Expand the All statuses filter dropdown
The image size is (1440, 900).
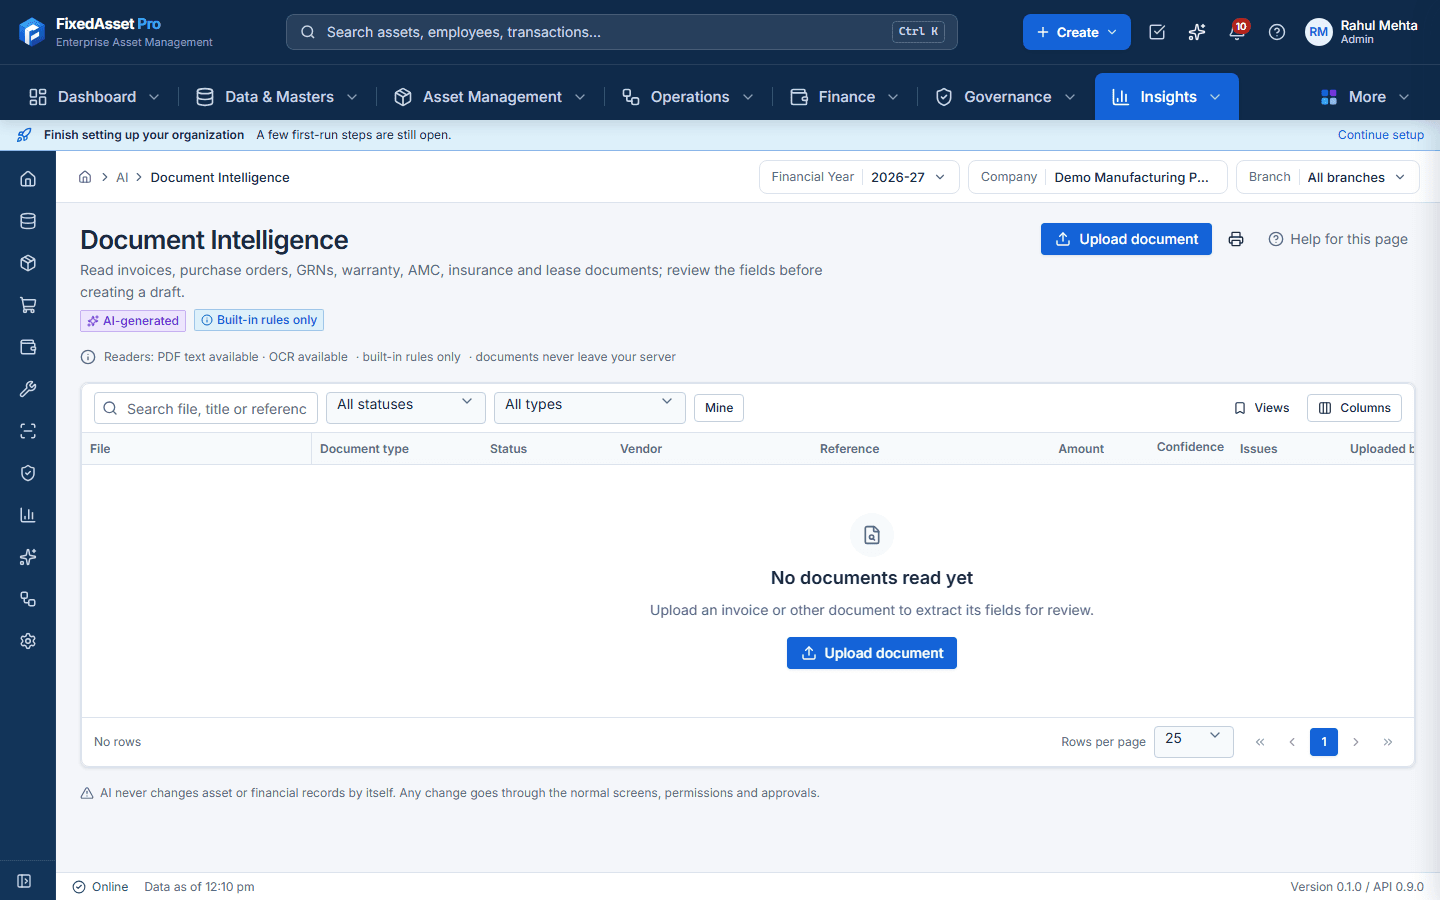(406, 408)
